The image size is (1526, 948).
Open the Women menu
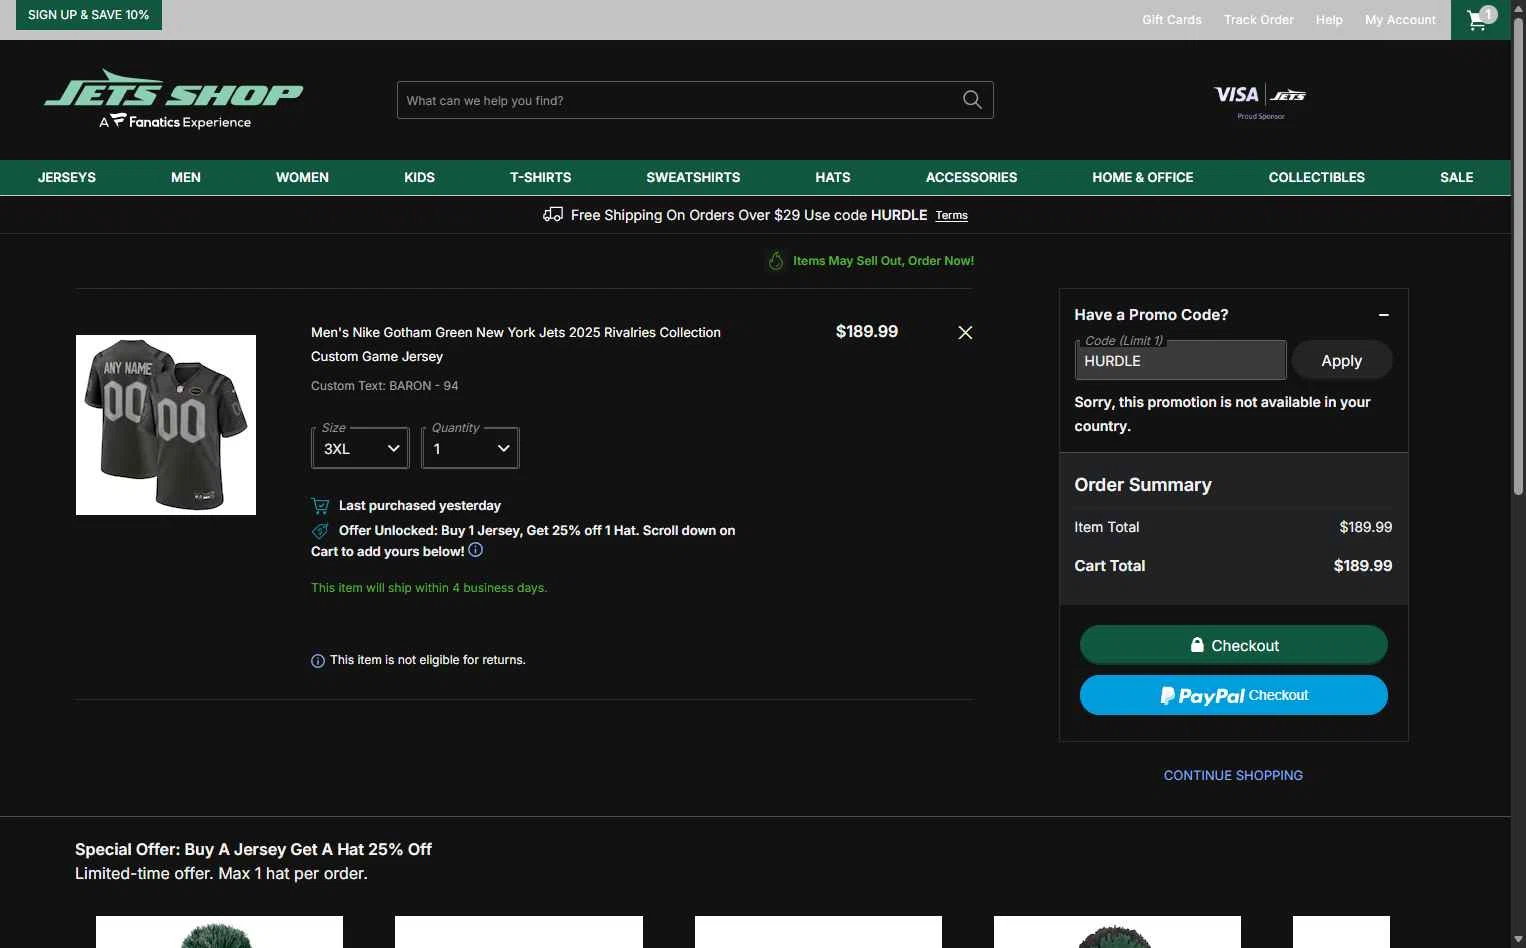302,177
